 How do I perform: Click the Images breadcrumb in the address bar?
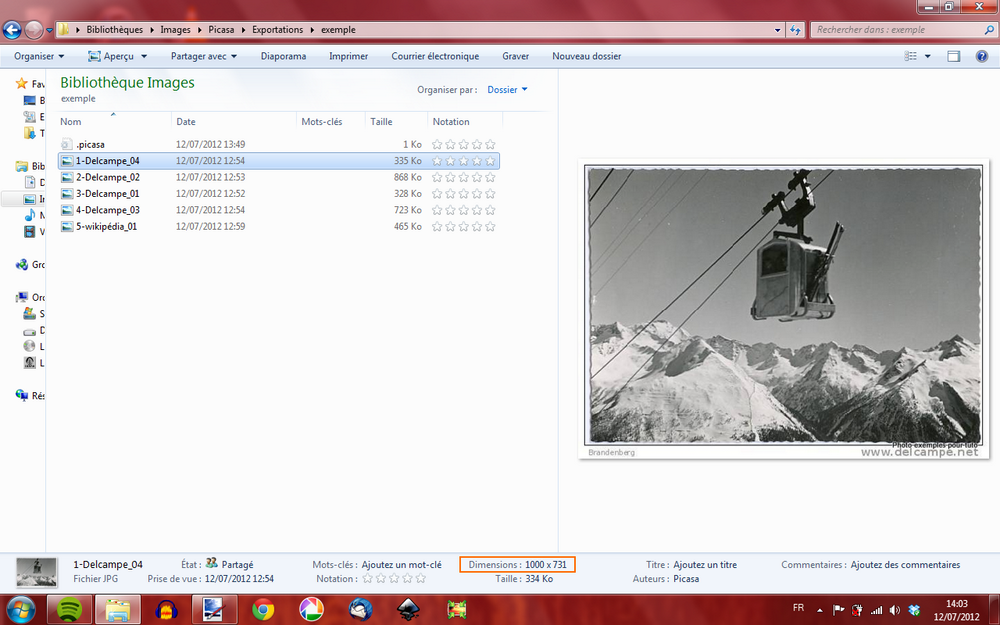[175, 29]
